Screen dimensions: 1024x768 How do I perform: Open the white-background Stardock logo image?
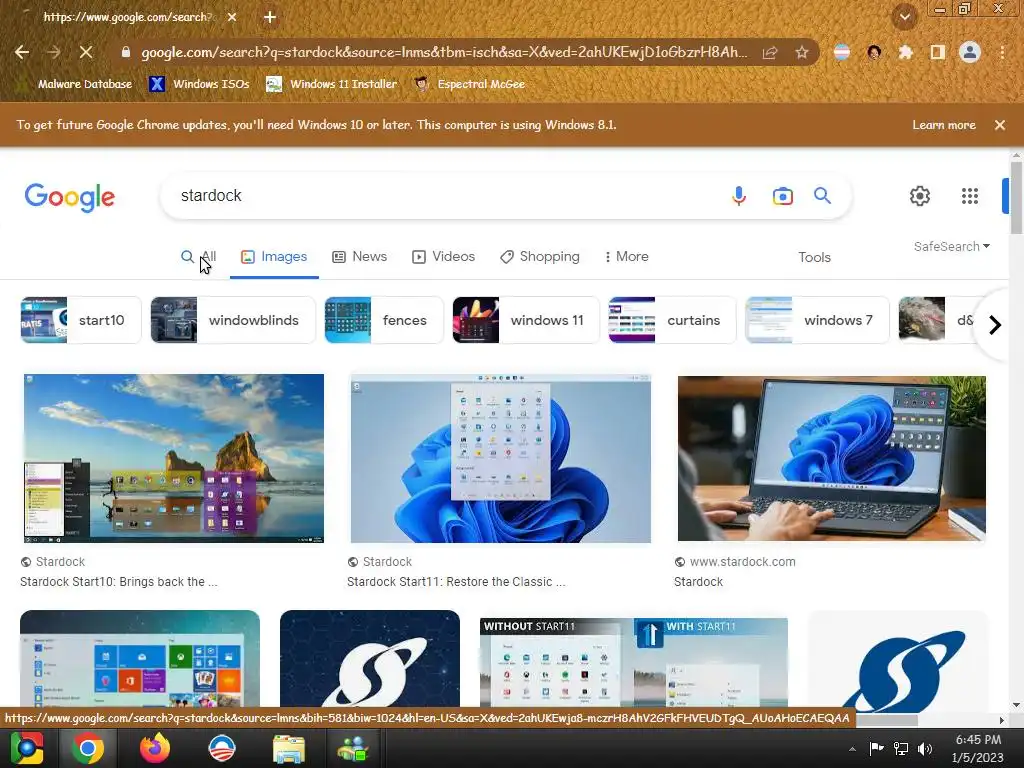(898, 661)
